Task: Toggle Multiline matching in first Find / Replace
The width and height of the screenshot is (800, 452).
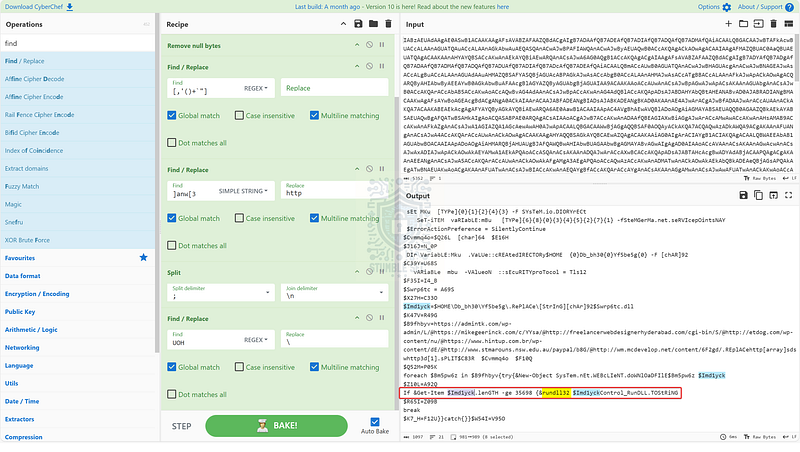Action: [x=314, y=115]
